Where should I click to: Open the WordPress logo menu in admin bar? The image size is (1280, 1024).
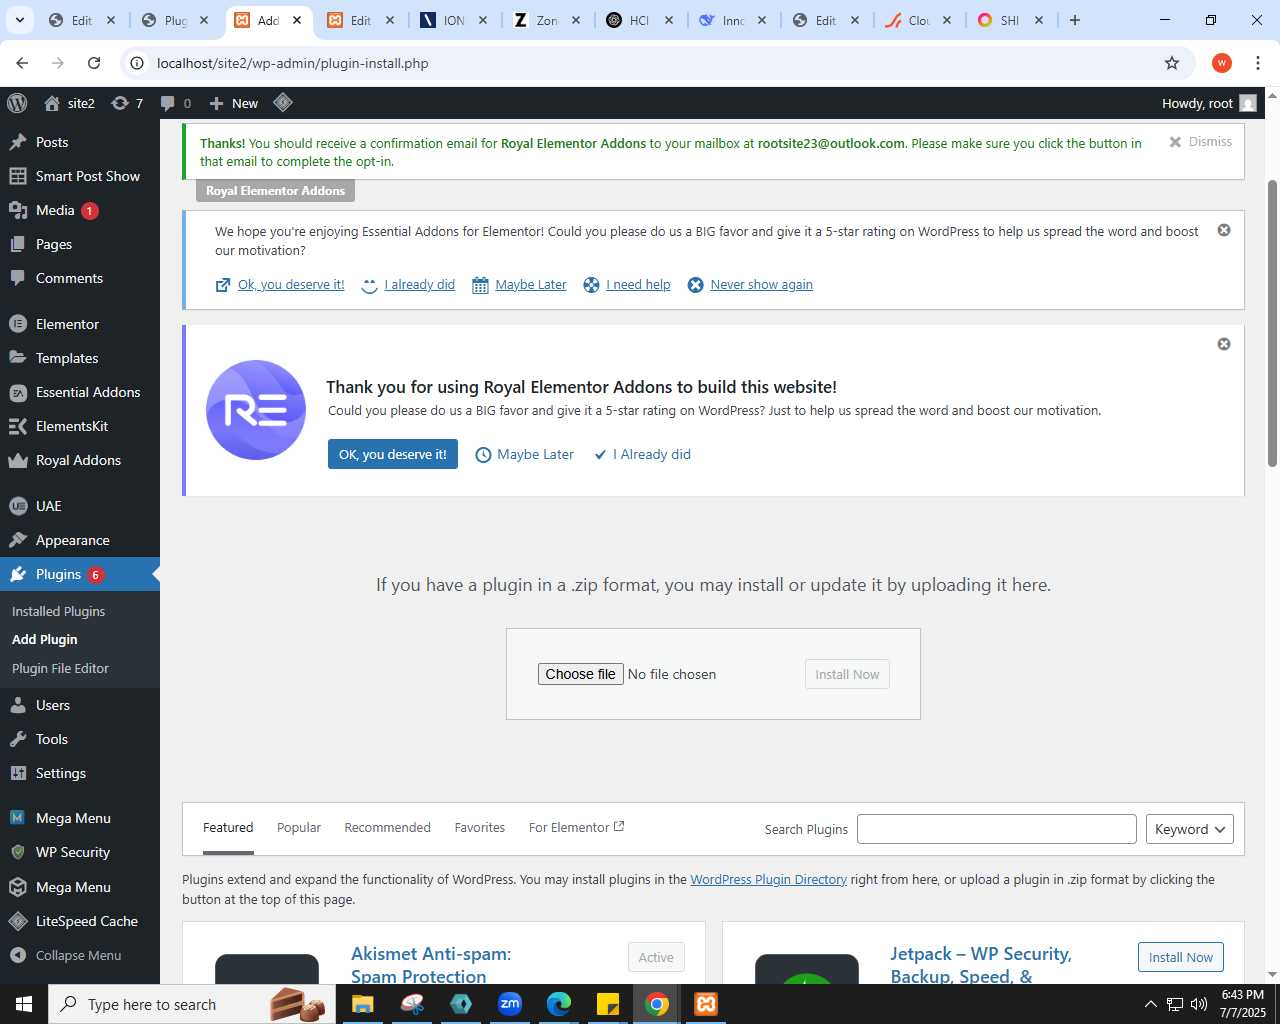(x=17, y=103)
